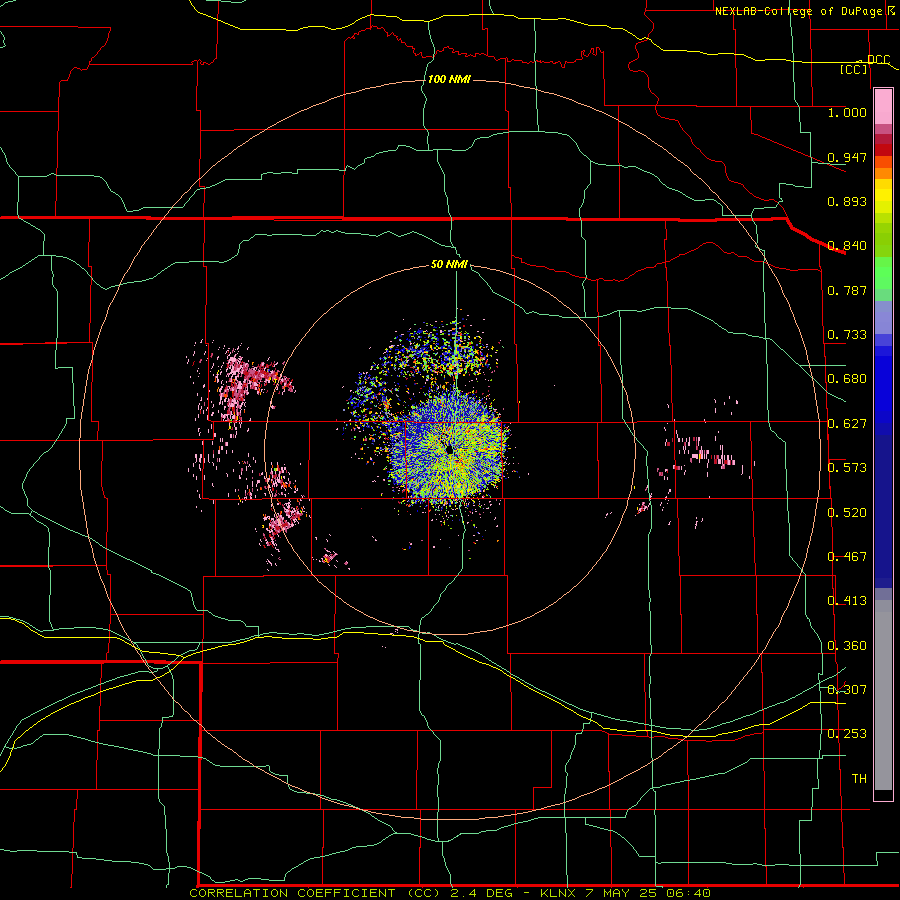Screen dimensions: 900x900
Task: Click the [CC] legend title
Action: pos(854,69)
